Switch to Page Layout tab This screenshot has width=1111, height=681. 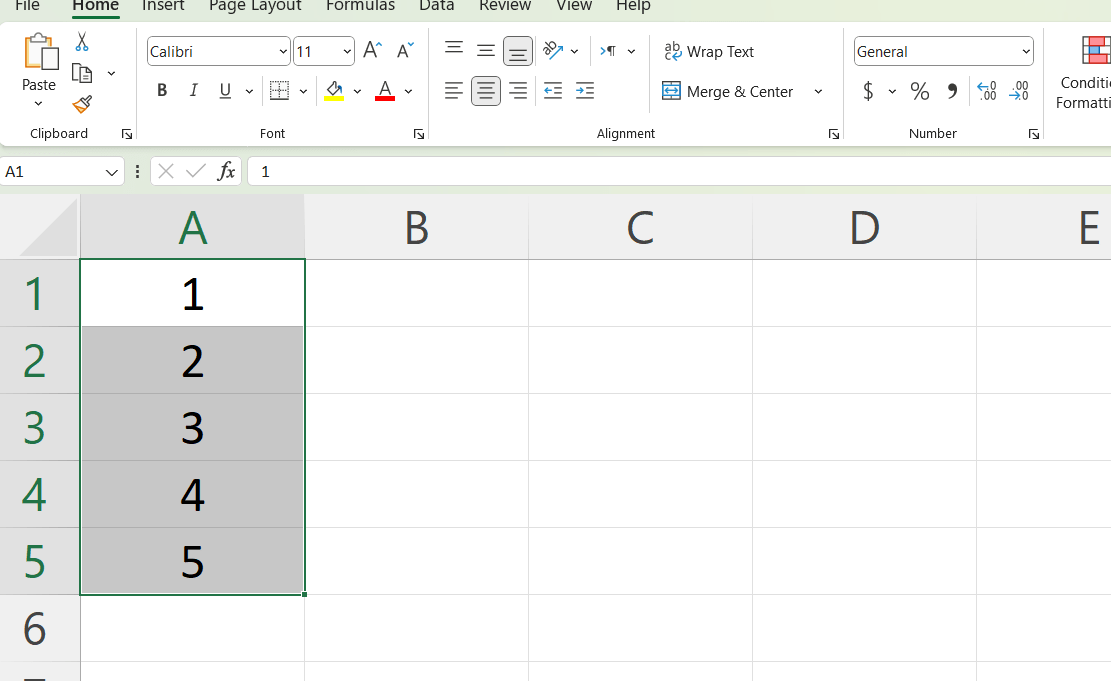255,6
